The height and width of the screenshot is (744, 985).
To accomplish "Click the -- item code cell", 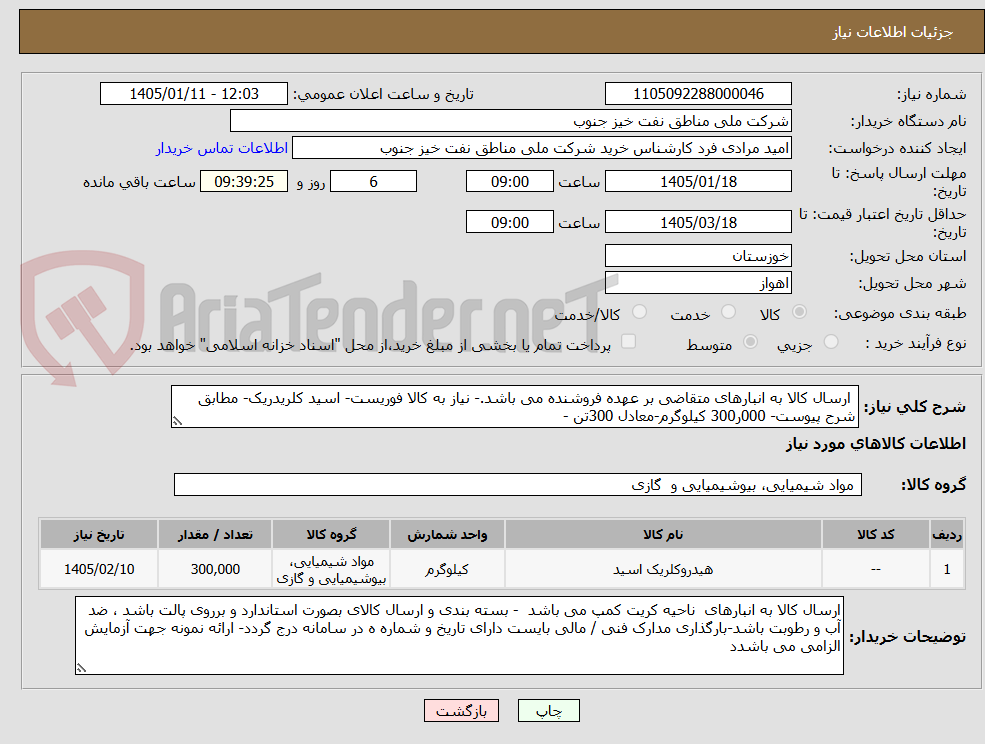I will click(876, 569).
